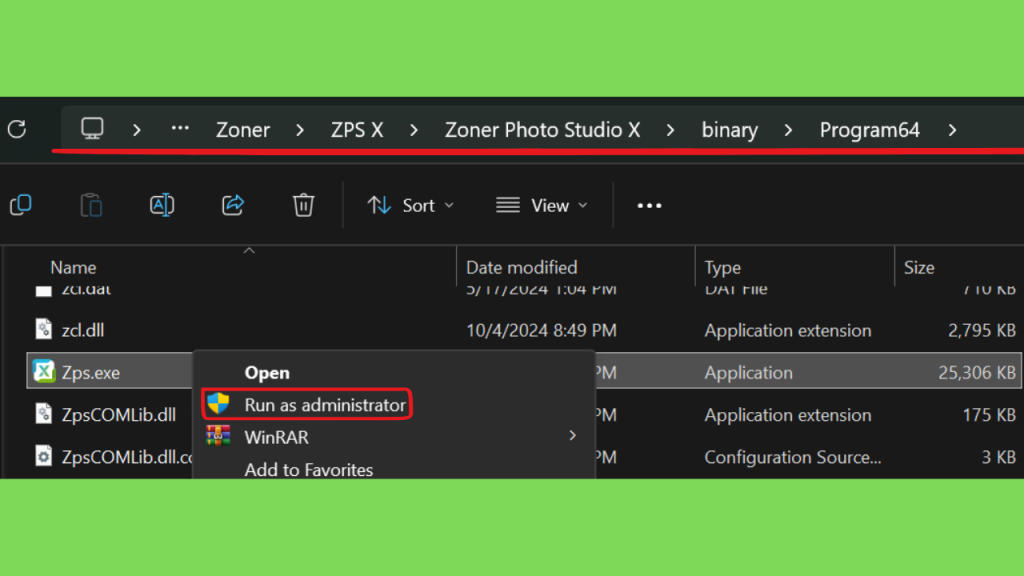Click the 3 KB size cell

pyautogui.click(x=999, y=457)
